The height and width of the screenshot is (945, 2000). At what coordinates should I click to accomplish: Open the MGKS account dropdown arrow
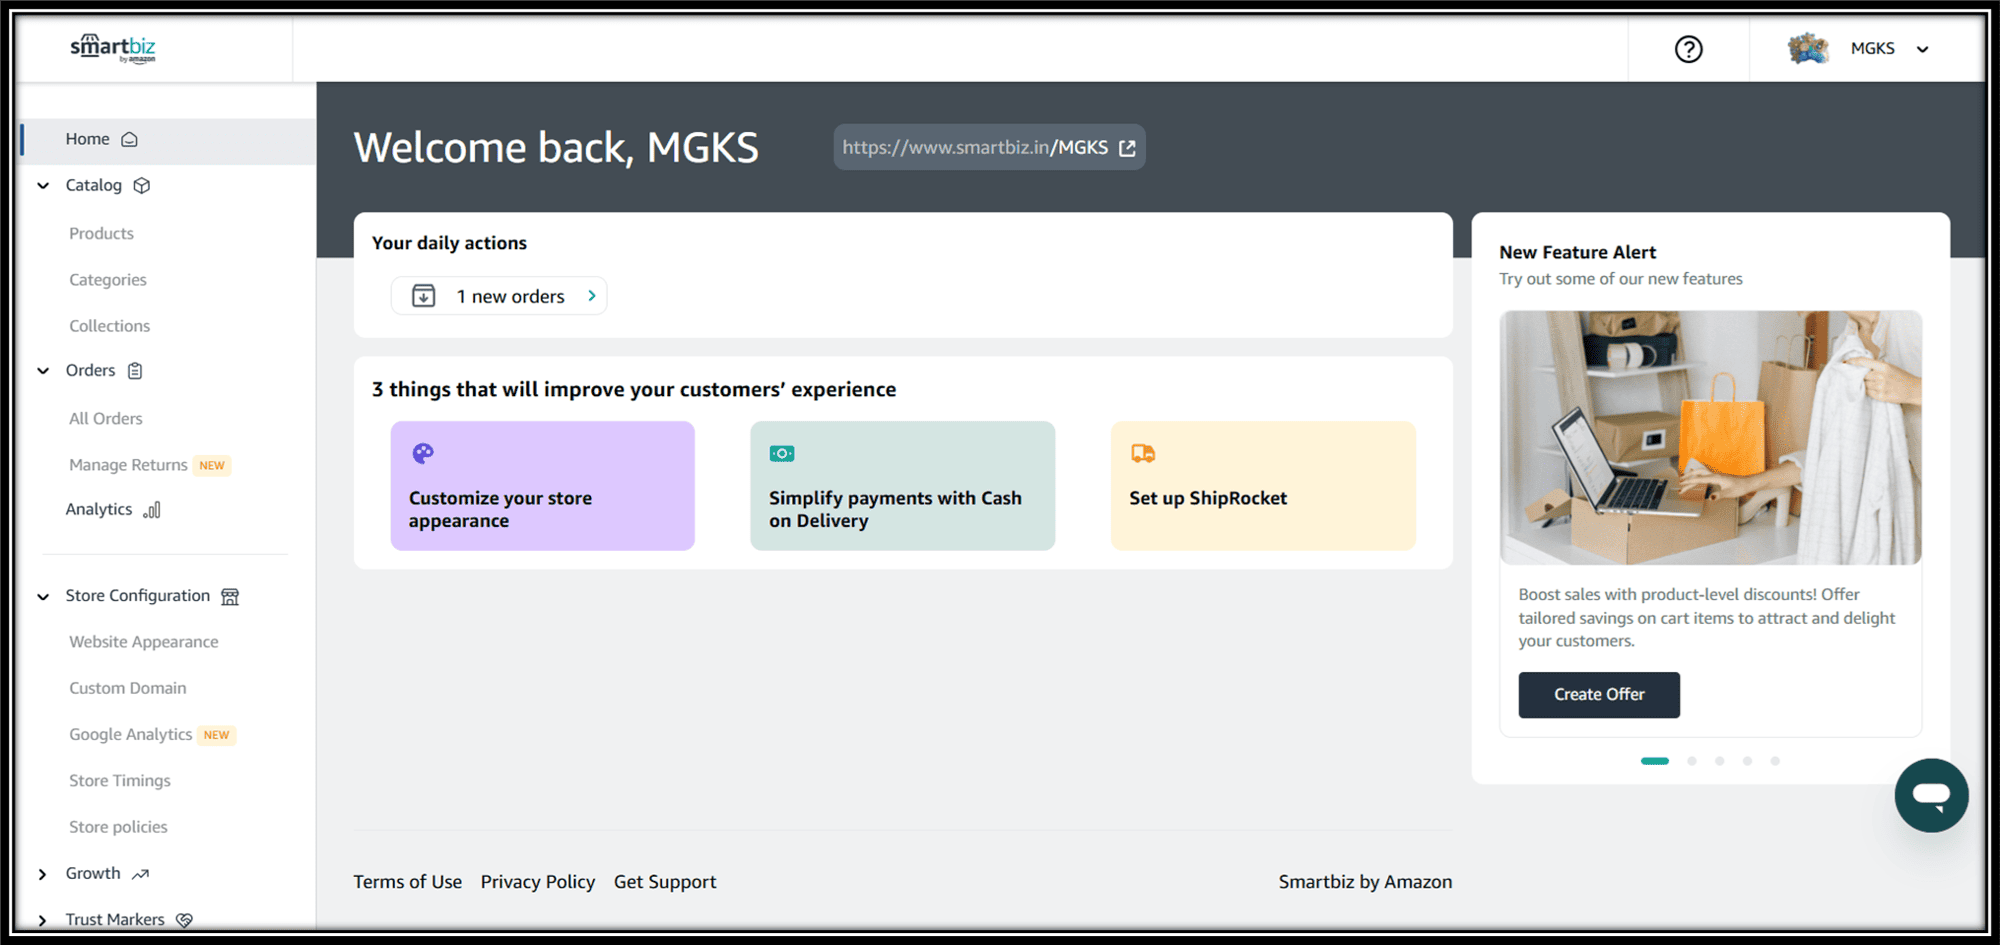[x=1922, y=49]
